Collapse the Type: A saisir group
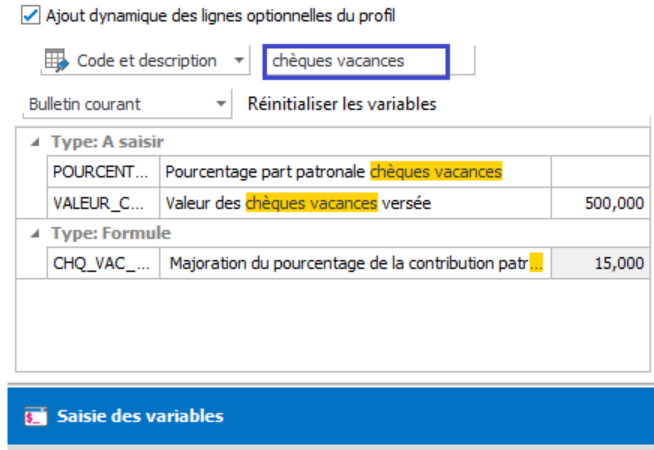This screenshot has width=654, height=450. (x=35, y=142)
